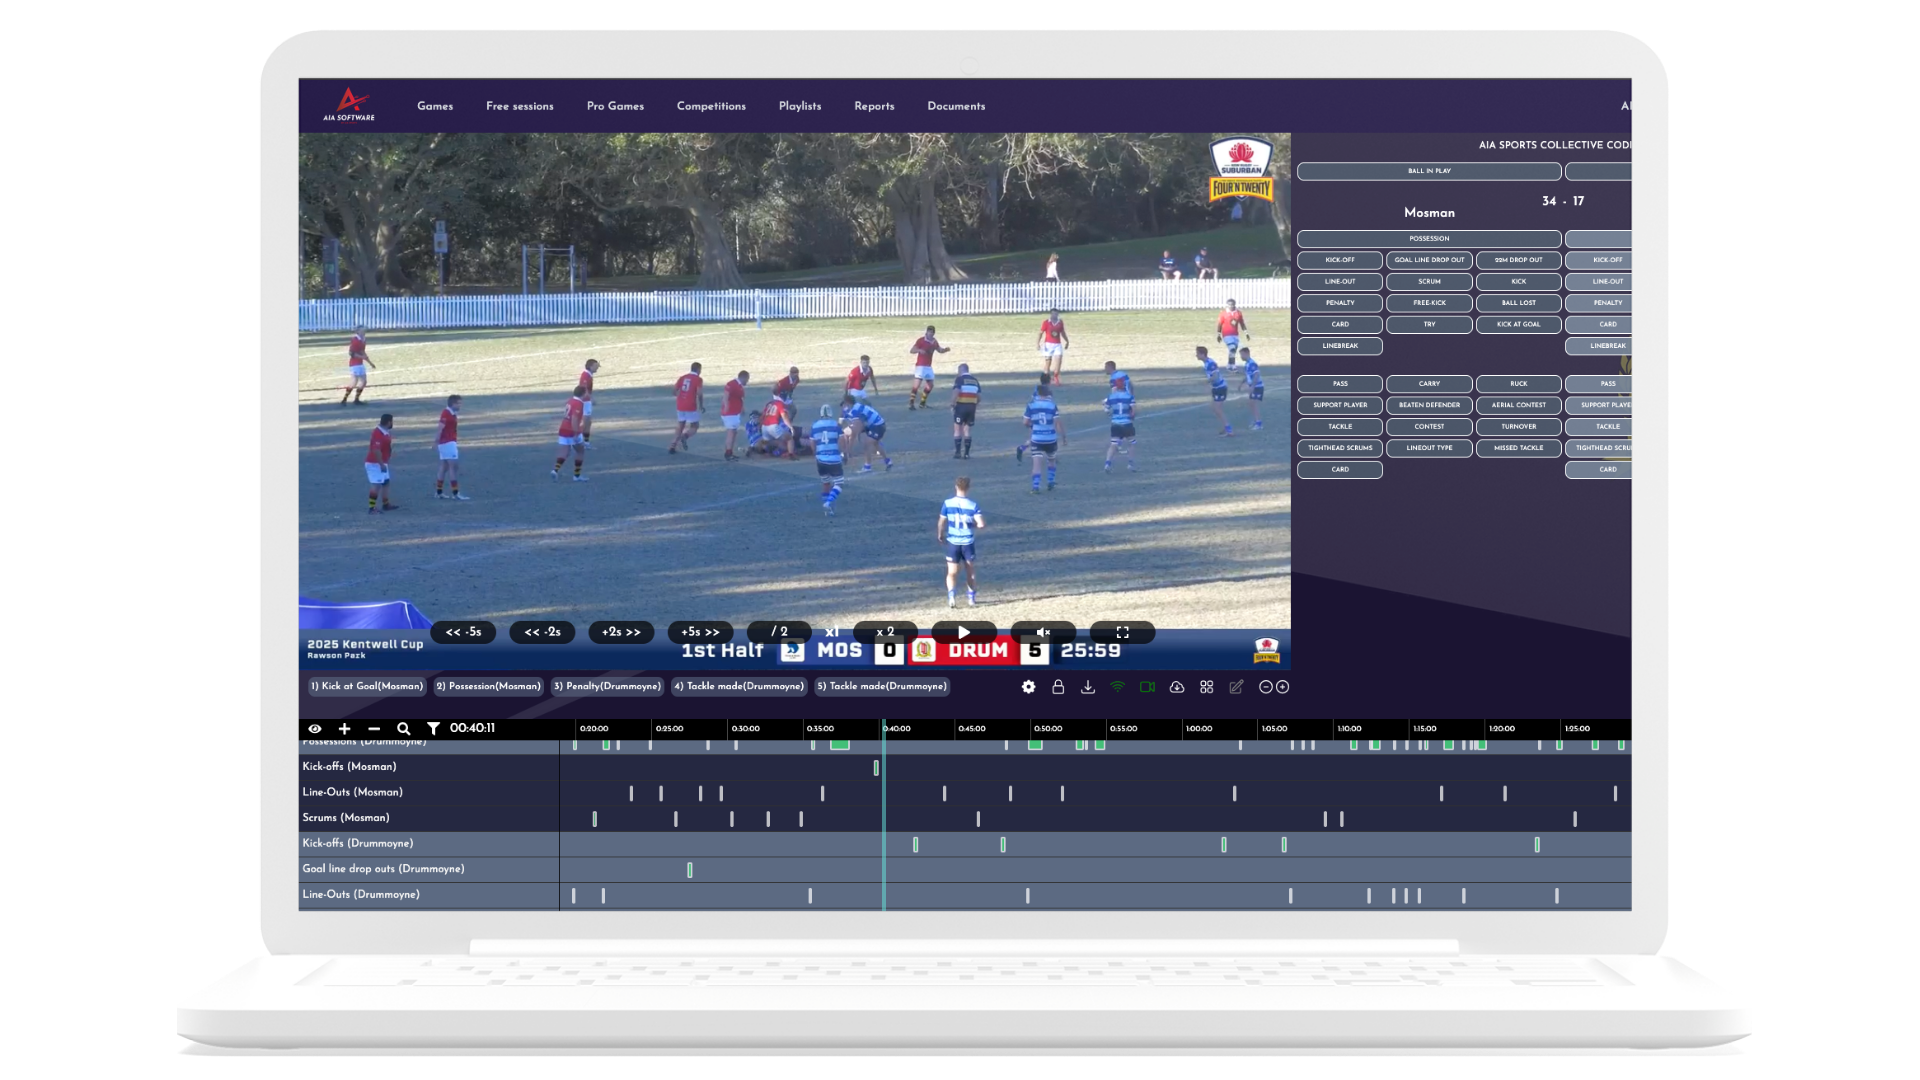The width and height of the screenshot is (1920, 1080).
Task: Click the Goal line drop outs timeline marker
Action: (690, 870)
